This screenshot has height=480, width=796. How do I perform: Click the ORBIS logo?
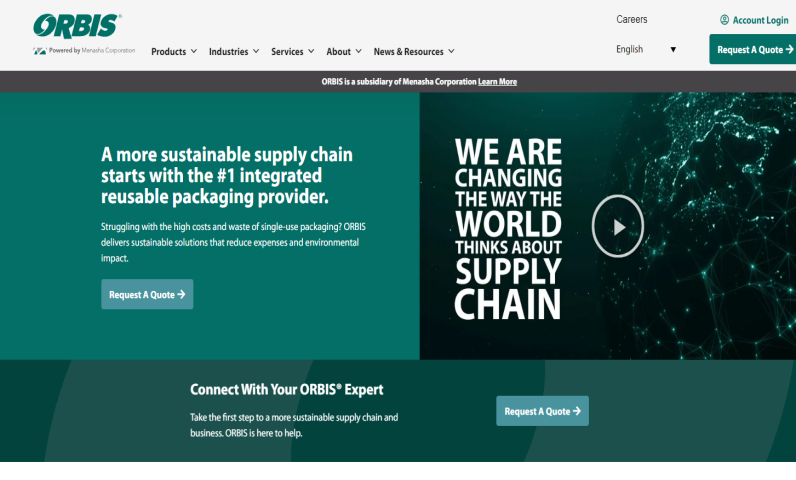pos(77,26)
